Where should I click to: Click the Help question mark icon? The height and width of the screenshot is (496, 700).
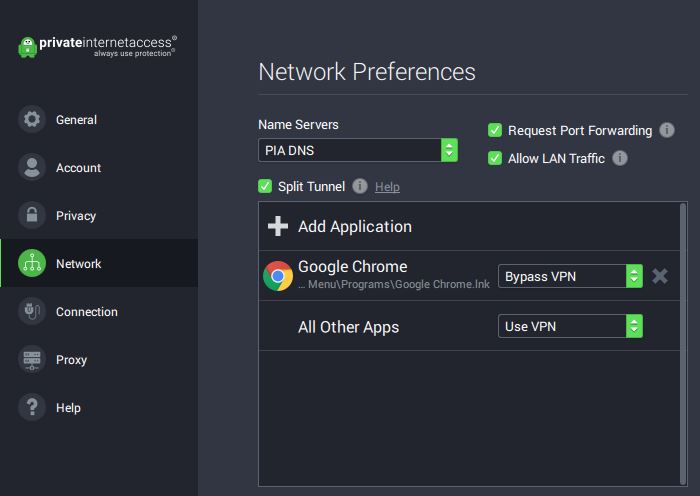pyautogui.click(x=32, y=407)
